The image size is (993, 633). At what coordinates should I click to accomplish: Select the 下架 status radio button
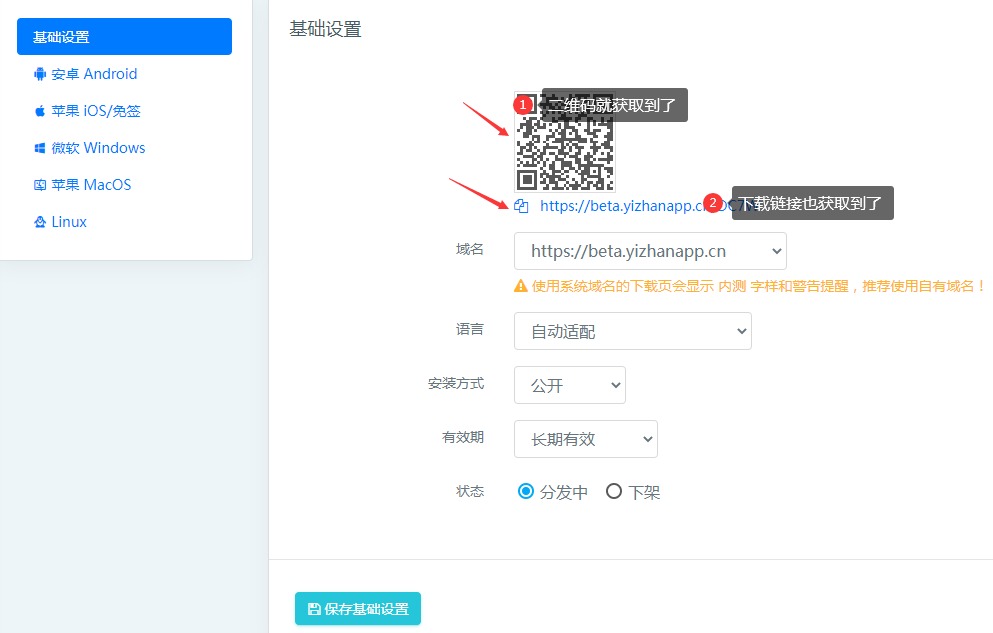pyautogui.click(x=614, y=491)
